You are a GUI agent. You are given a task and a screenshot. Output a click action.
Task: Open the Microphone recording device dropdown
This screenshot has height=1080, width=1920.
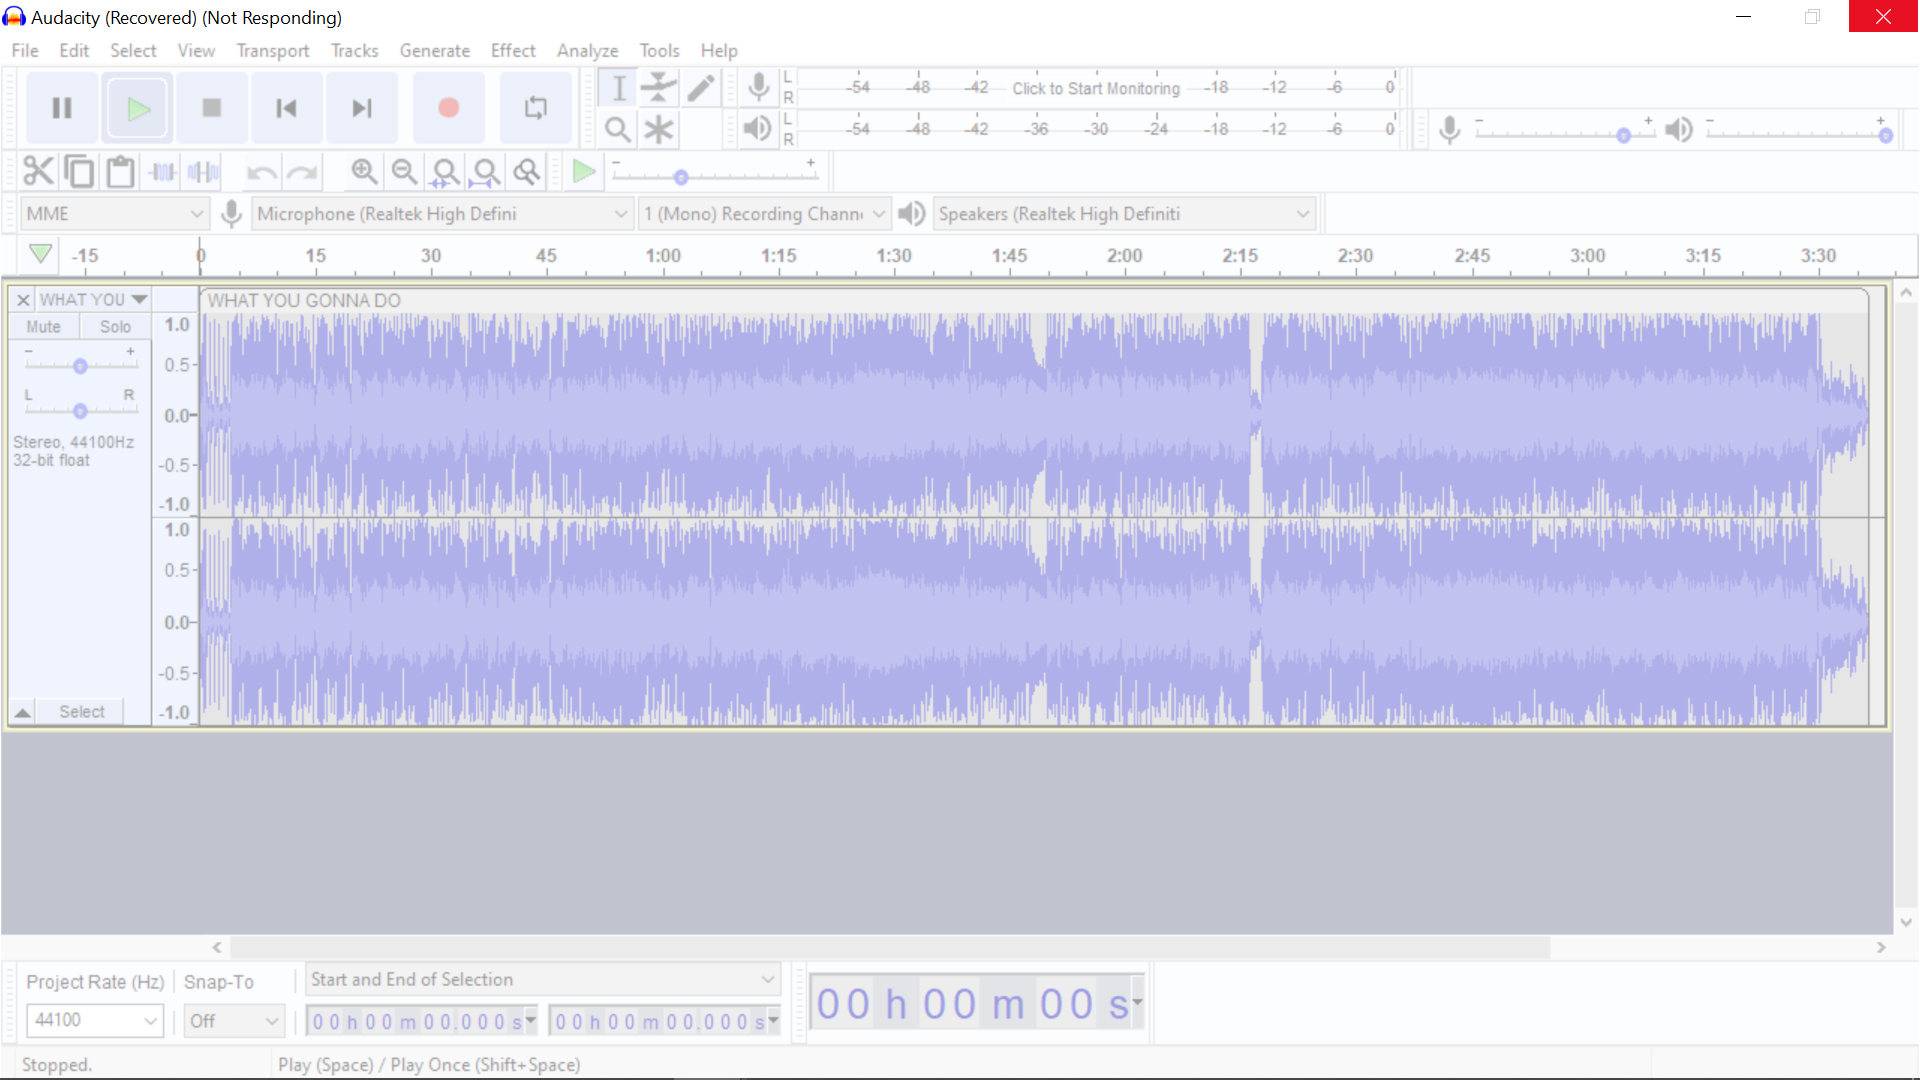tap(443, 214)
